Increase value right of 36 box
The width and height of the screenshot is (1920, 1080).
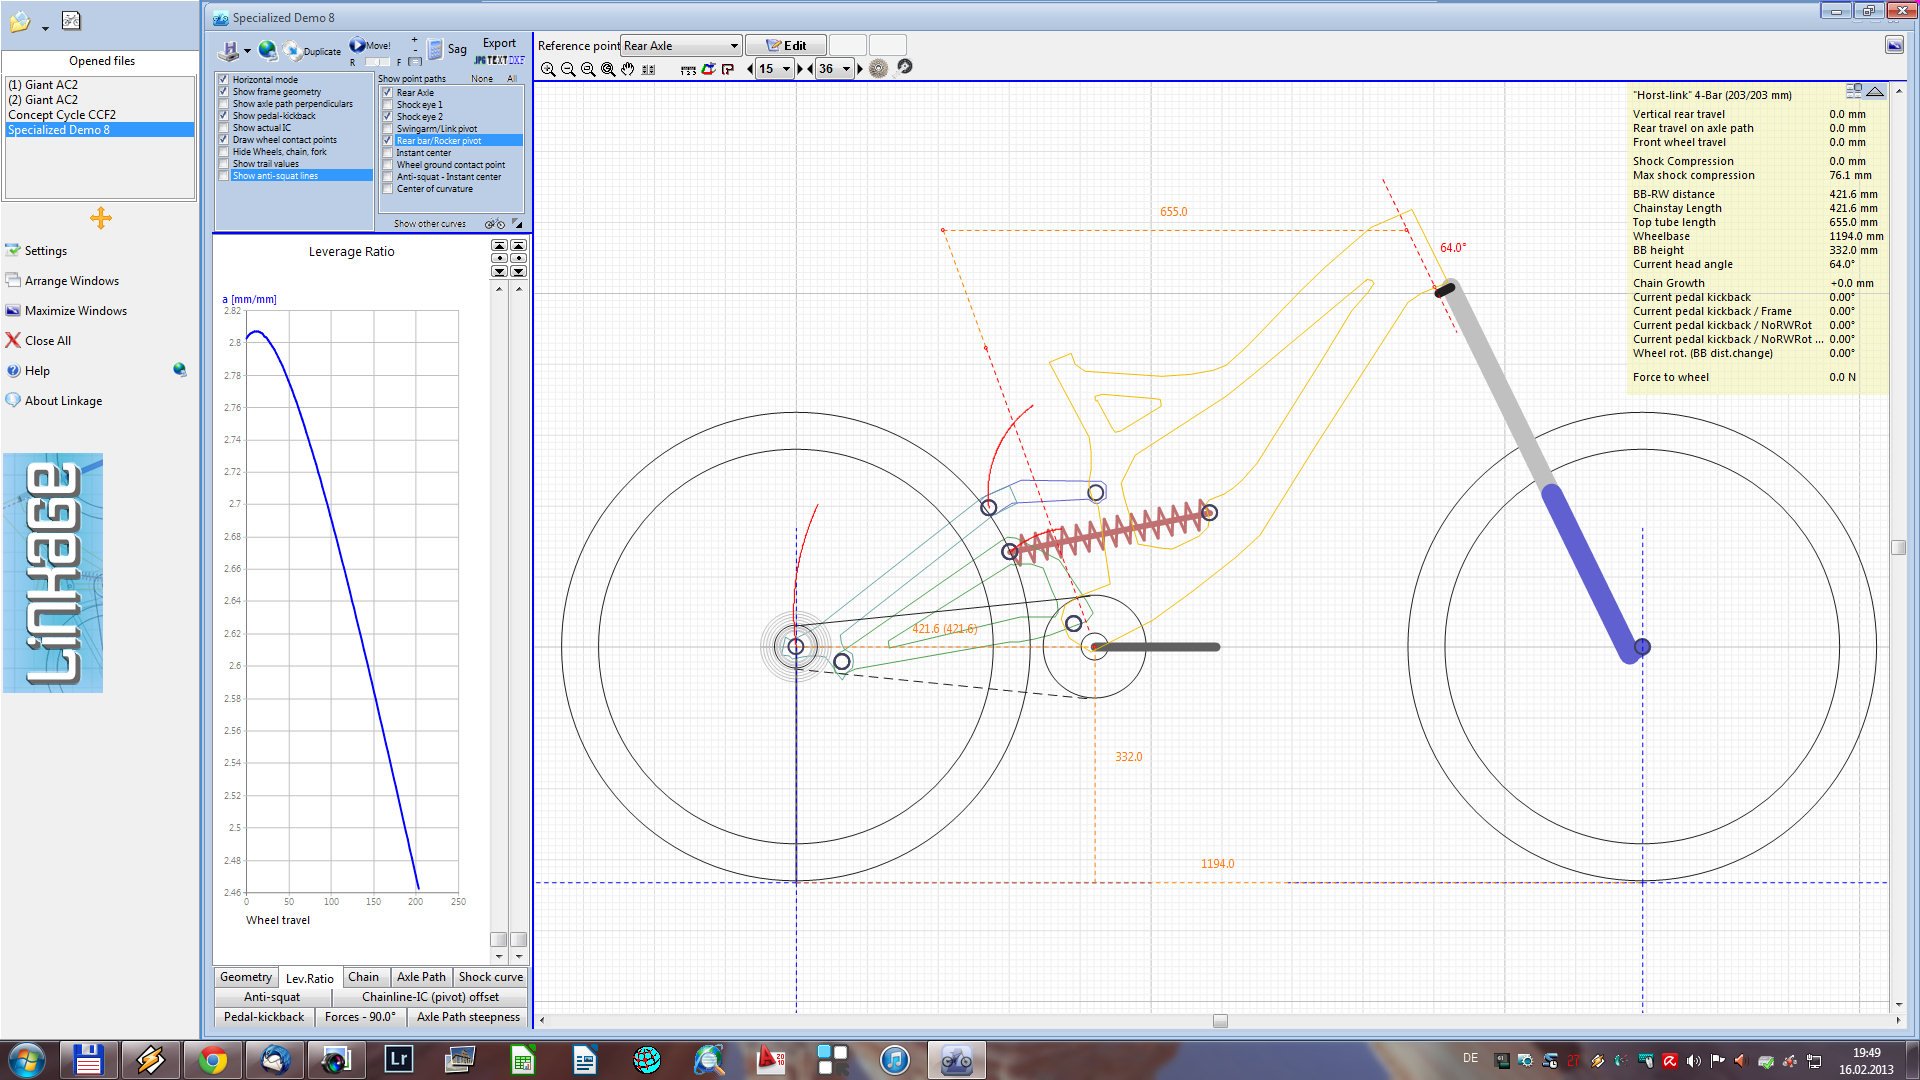[x=860, y=69]
